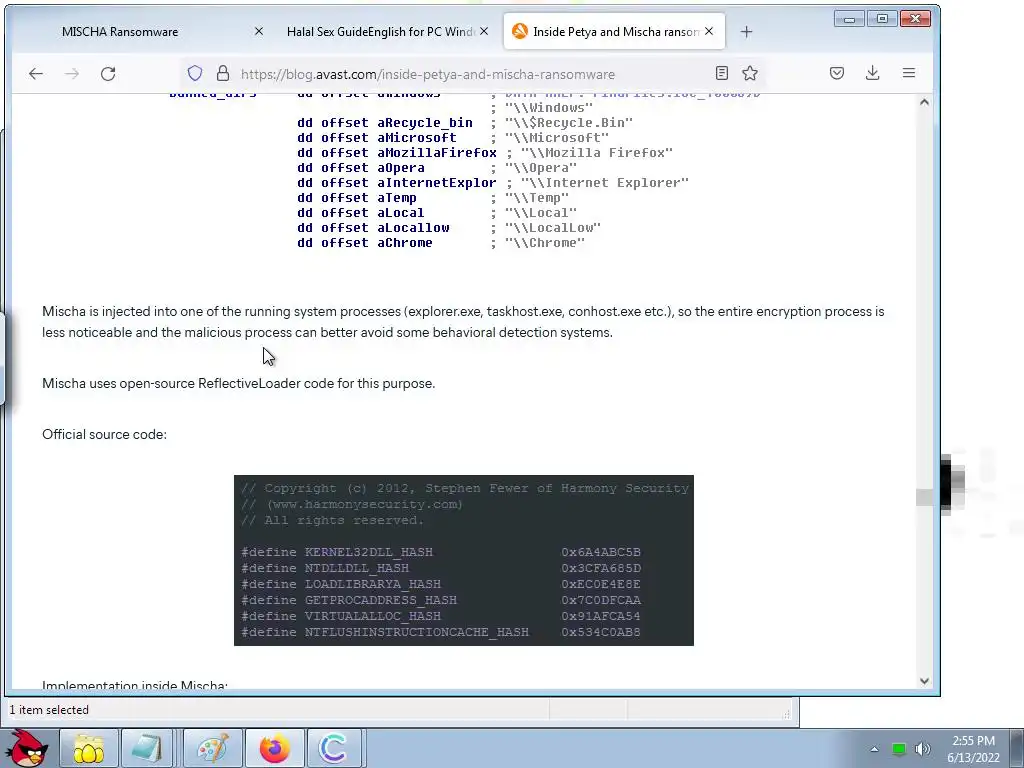
Task: Open tracking protection shield info
Action: pos(195,73)
